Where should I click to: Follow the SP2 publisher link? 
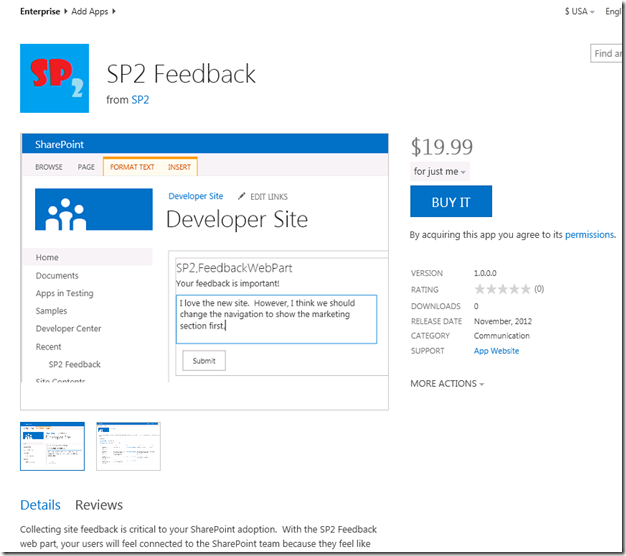click(x=140, y=100)
